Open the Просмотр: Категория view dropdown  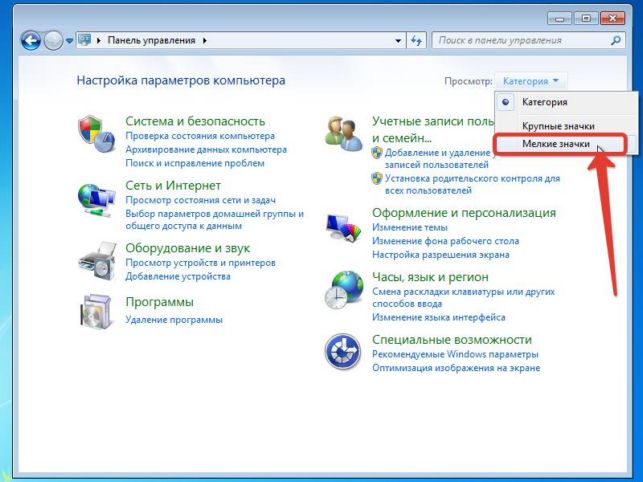(531, 81)
